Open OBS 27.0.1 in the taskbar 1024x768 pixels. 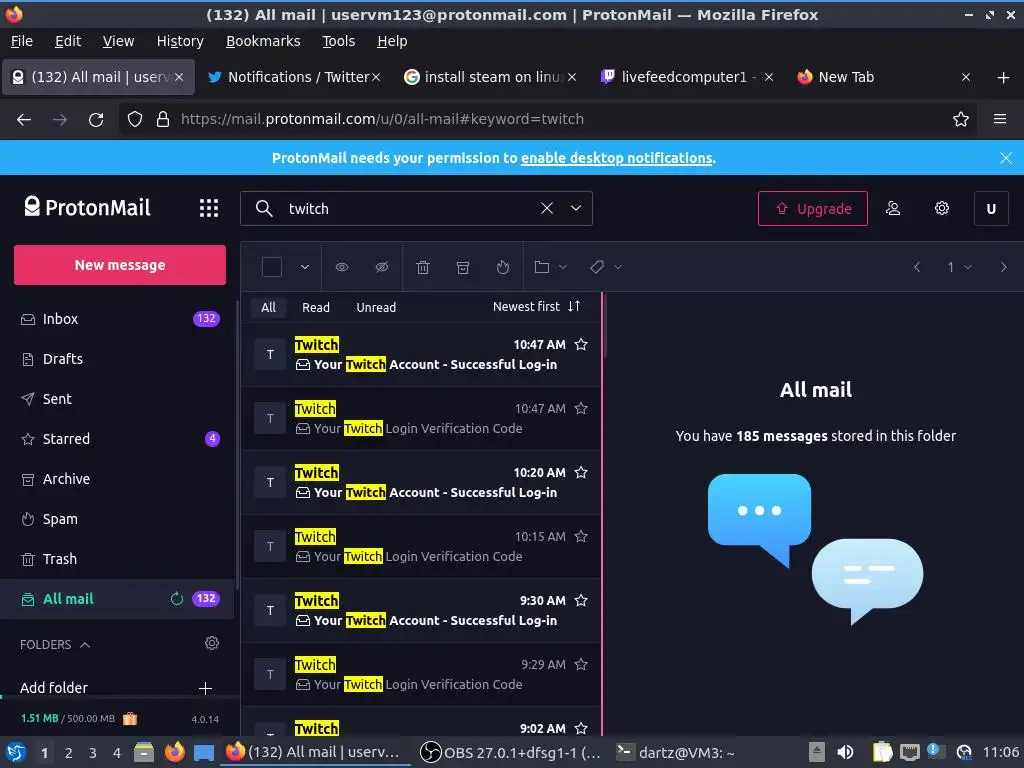pos(510,752)
